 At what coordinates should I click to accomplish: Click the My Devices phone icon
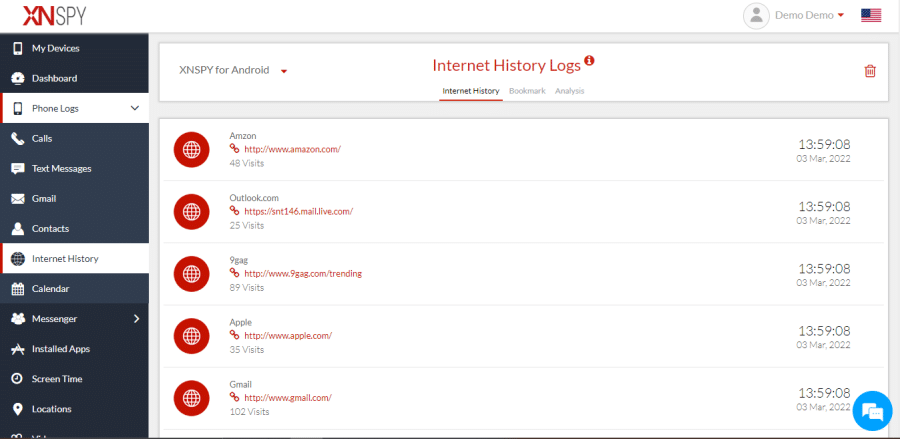[x=18, y=48]
